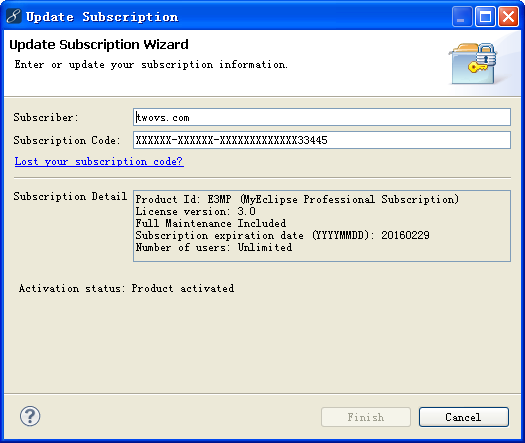The image size is (525, 443).
Task: Close the Update Subscription dialog
Action: coord(508,16)
